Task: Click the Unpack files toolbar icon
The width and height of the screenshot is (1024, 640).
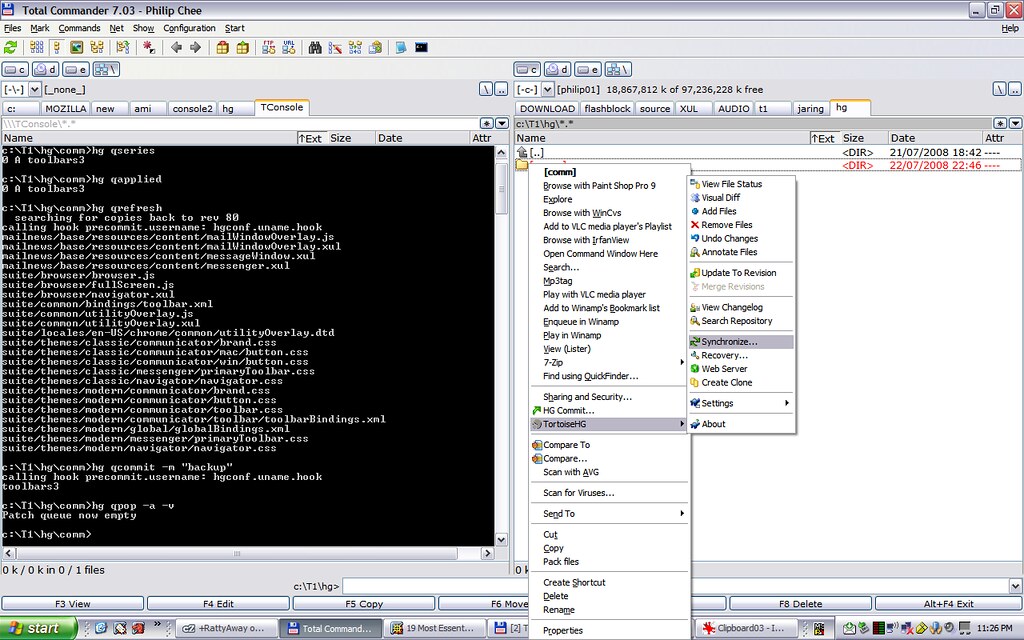Action: (x=243, y=47)
